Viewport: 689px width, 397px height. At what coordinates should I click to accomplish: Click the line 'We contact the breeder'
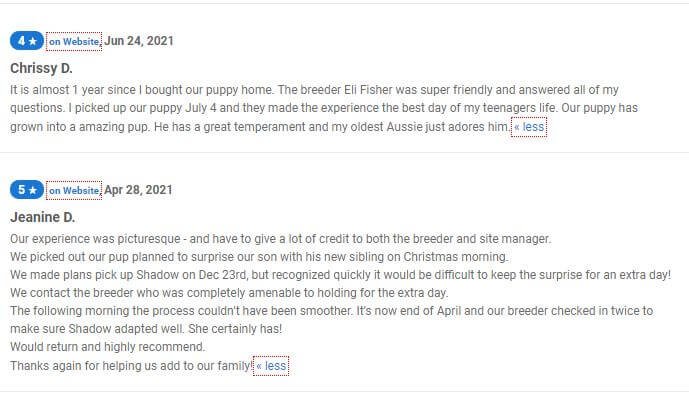(x=229, y=293)
